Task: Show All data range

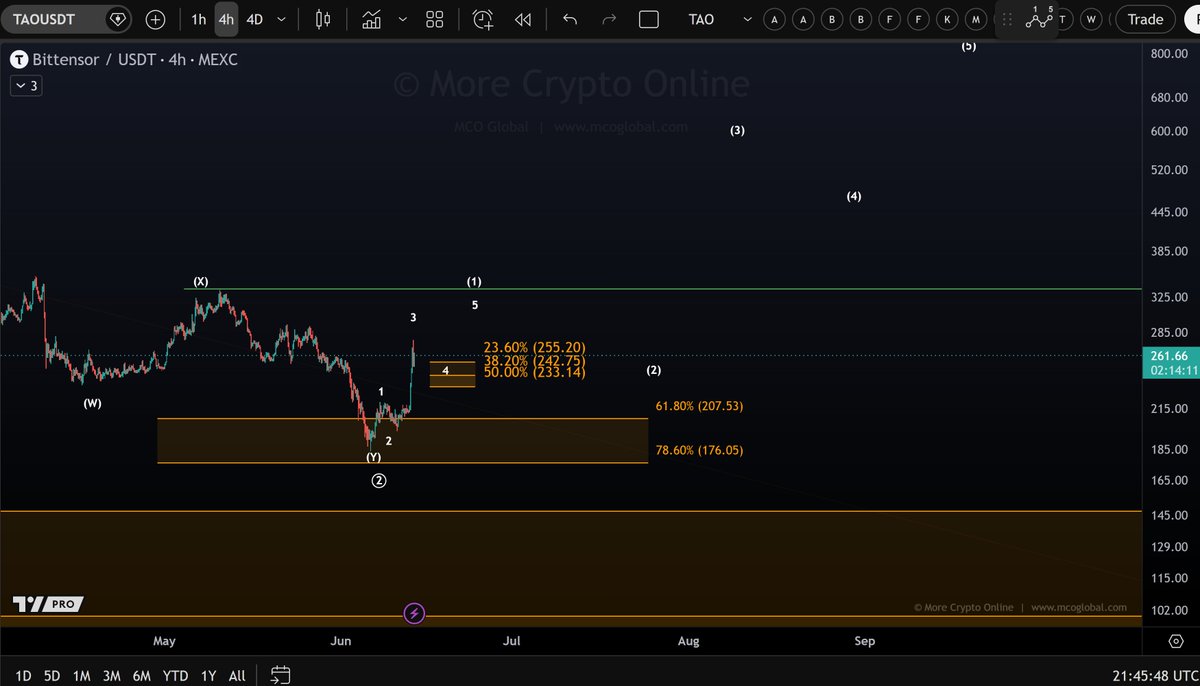Action: click(237, 675)
